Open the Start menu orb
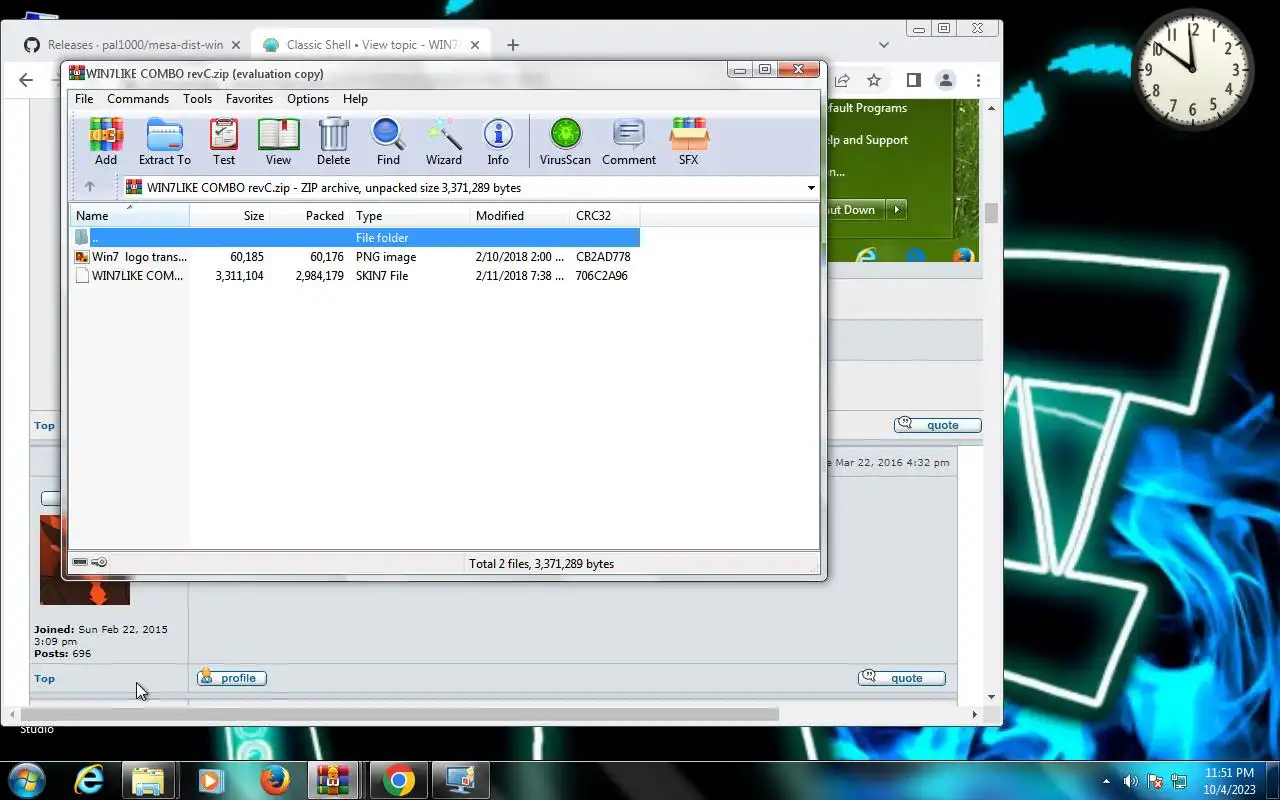This screenshot has width=1280, height=800. tap(26, 780)
